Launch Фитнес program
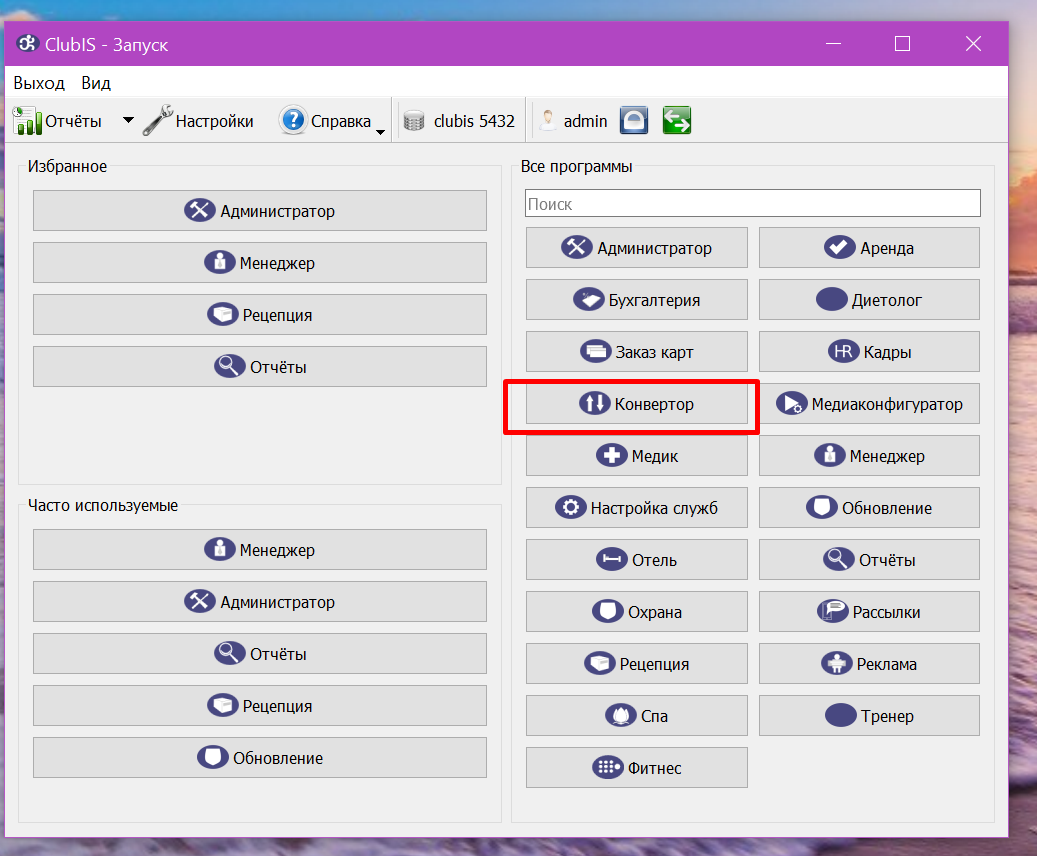This screenshot has width=1037, height=856. click(637, 767)
